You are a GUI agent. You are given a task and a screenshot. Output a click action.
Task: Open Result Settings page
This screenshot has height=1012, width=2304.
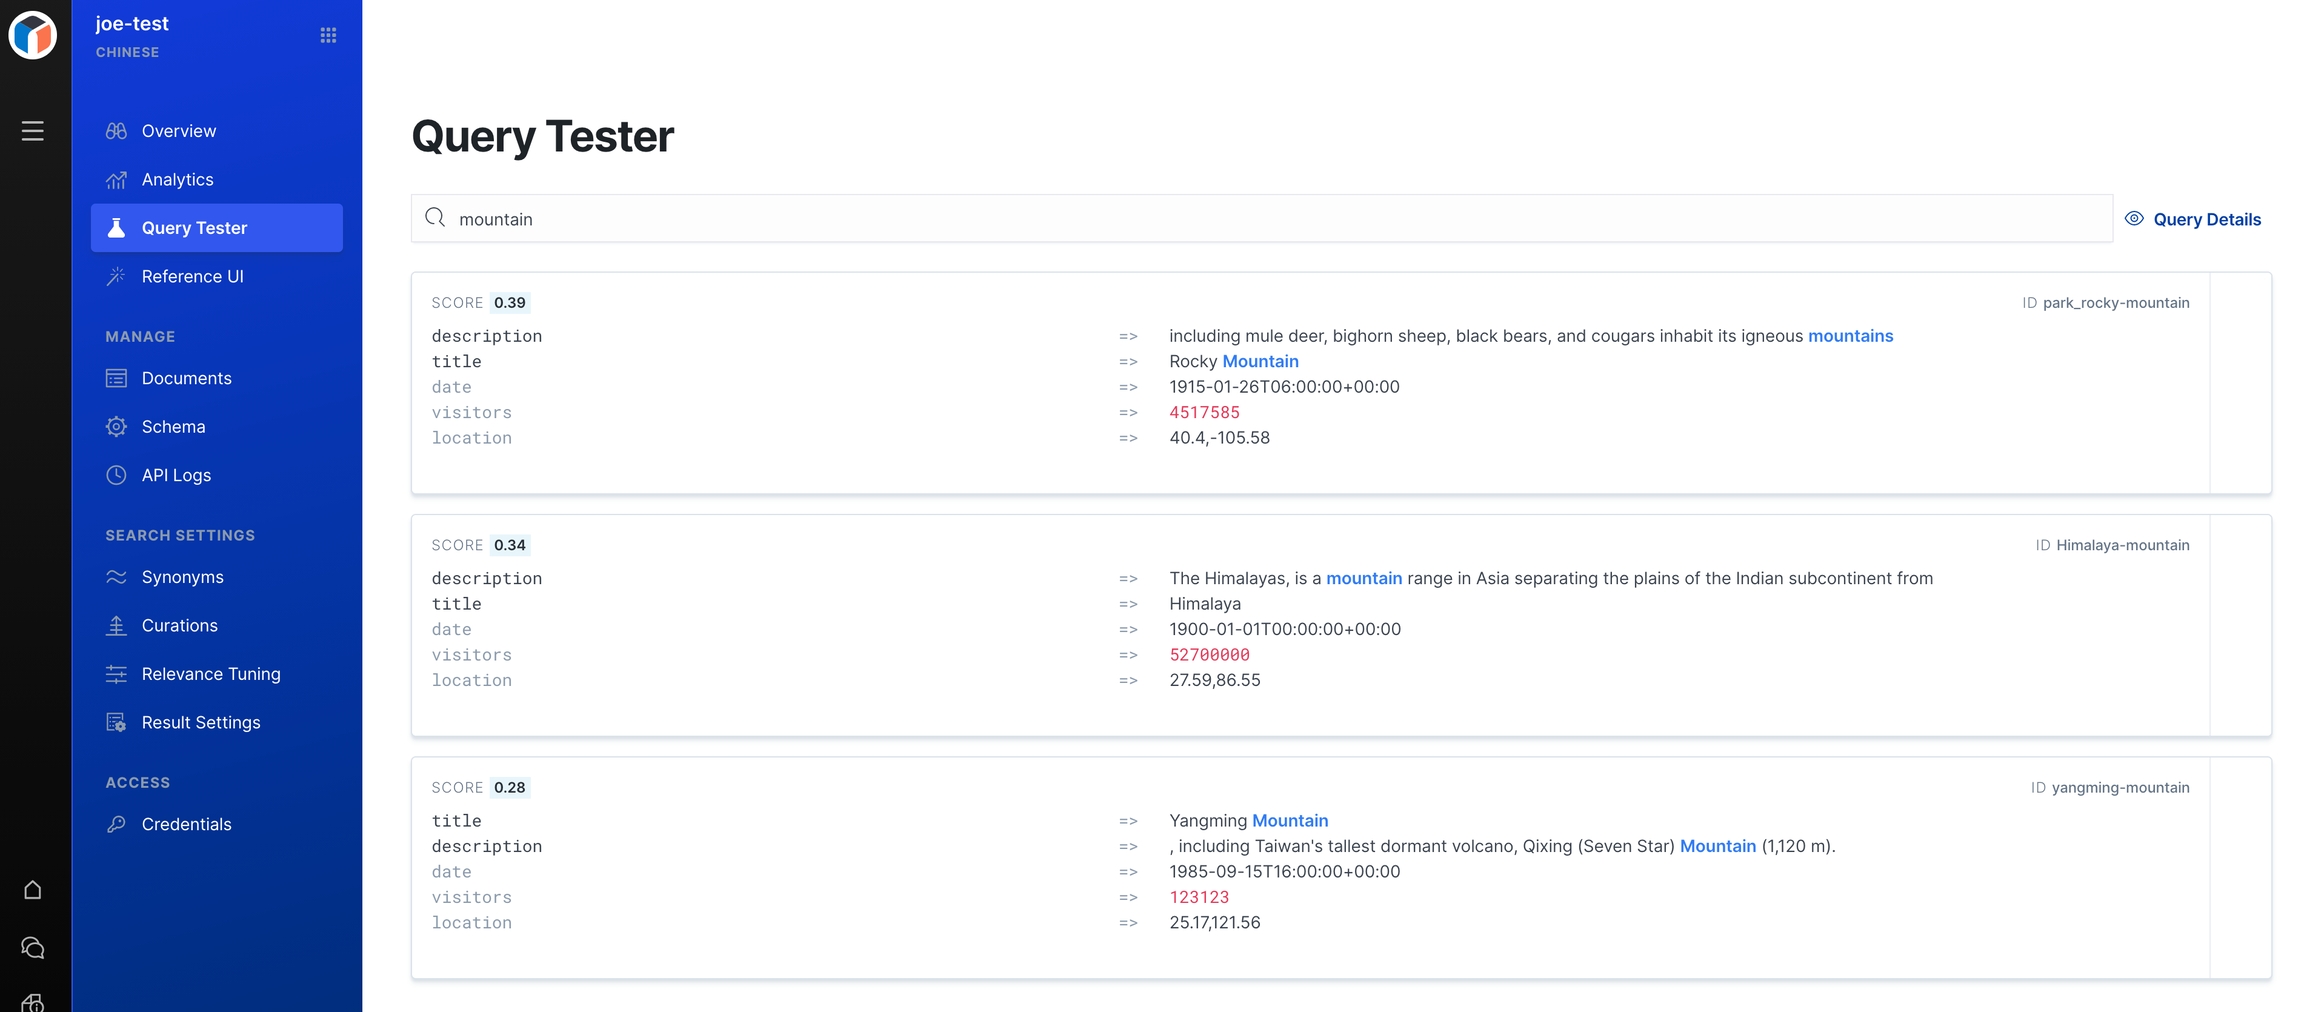pyautogui.click(x=200, y=723)
